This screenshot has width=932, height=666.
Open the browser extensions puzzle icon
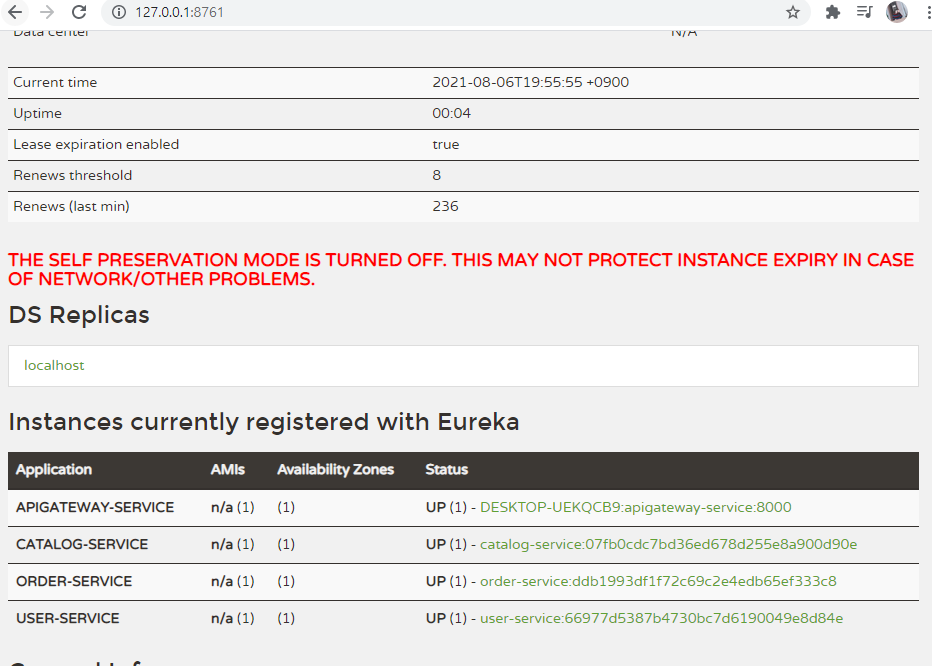(x=833, y=12)
